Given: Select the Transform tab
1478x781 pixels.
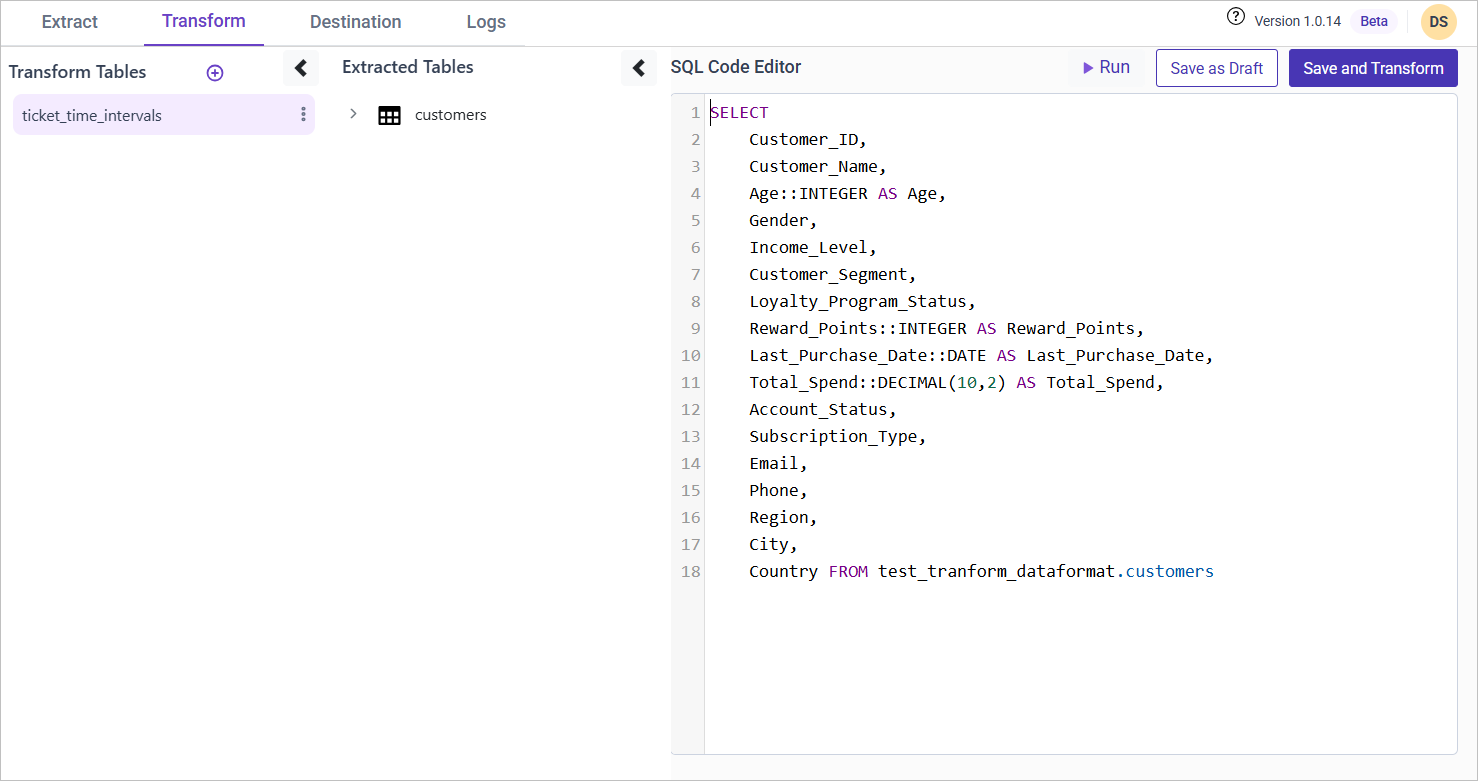Looking at the screenshot, I should [204, 21].
